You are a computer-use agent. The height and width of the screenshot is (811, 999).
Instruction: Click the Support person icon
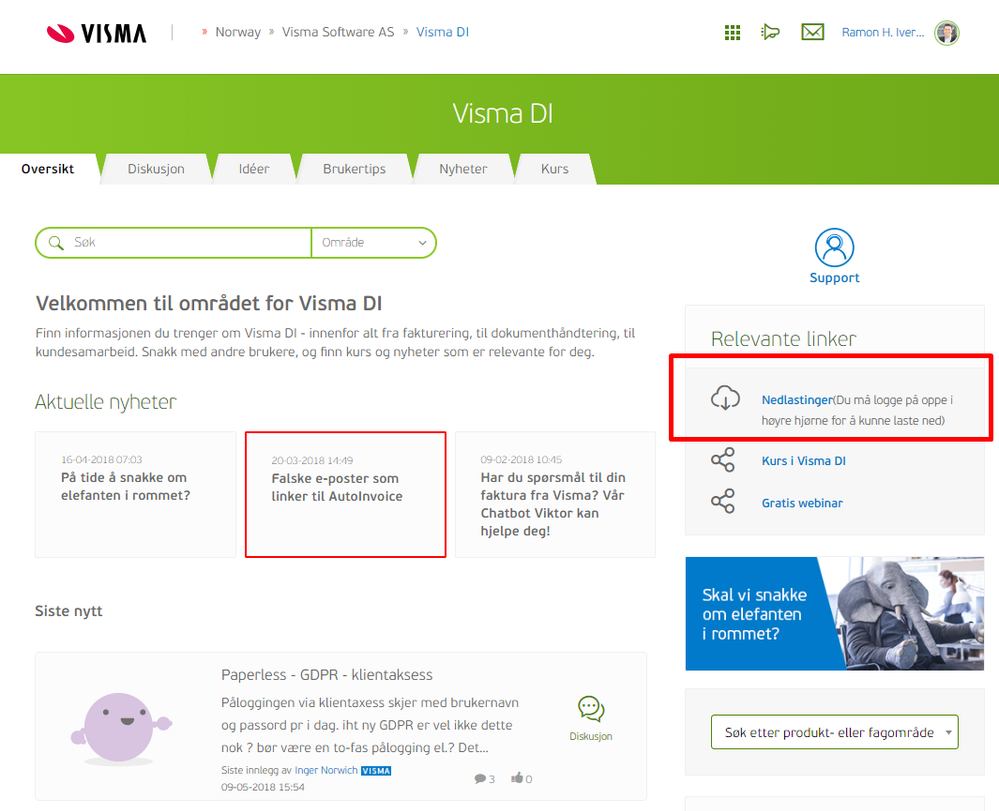point(834,247)
